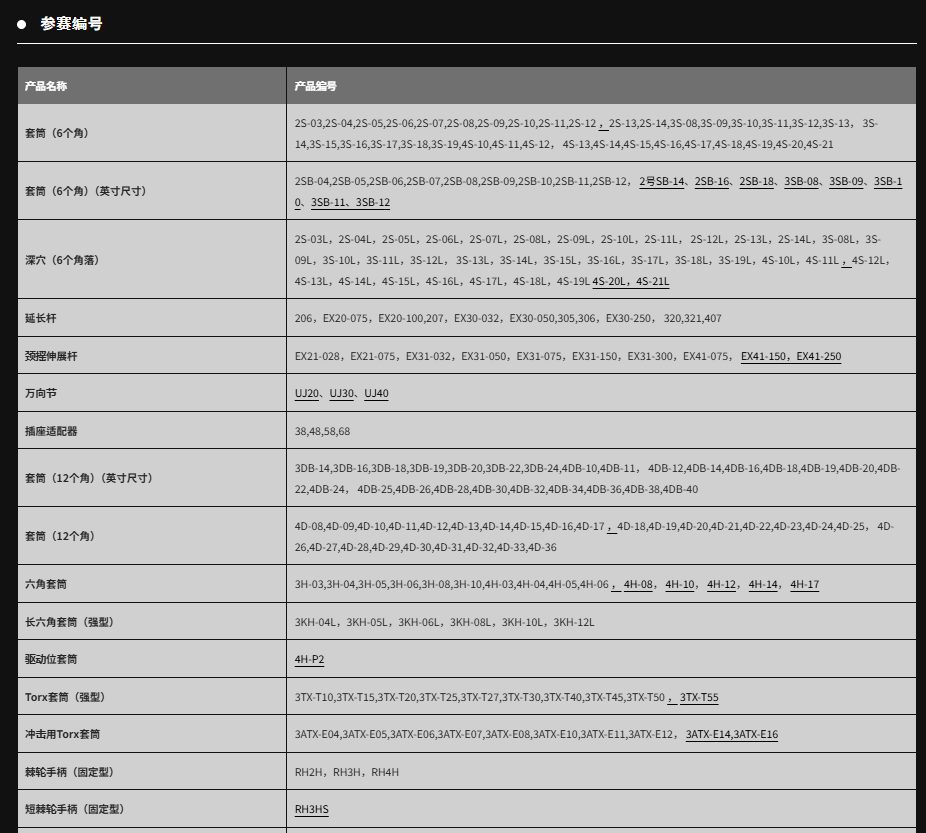Open the 3SB-12 link
This screenshot has width=926, height=833.
373,202
